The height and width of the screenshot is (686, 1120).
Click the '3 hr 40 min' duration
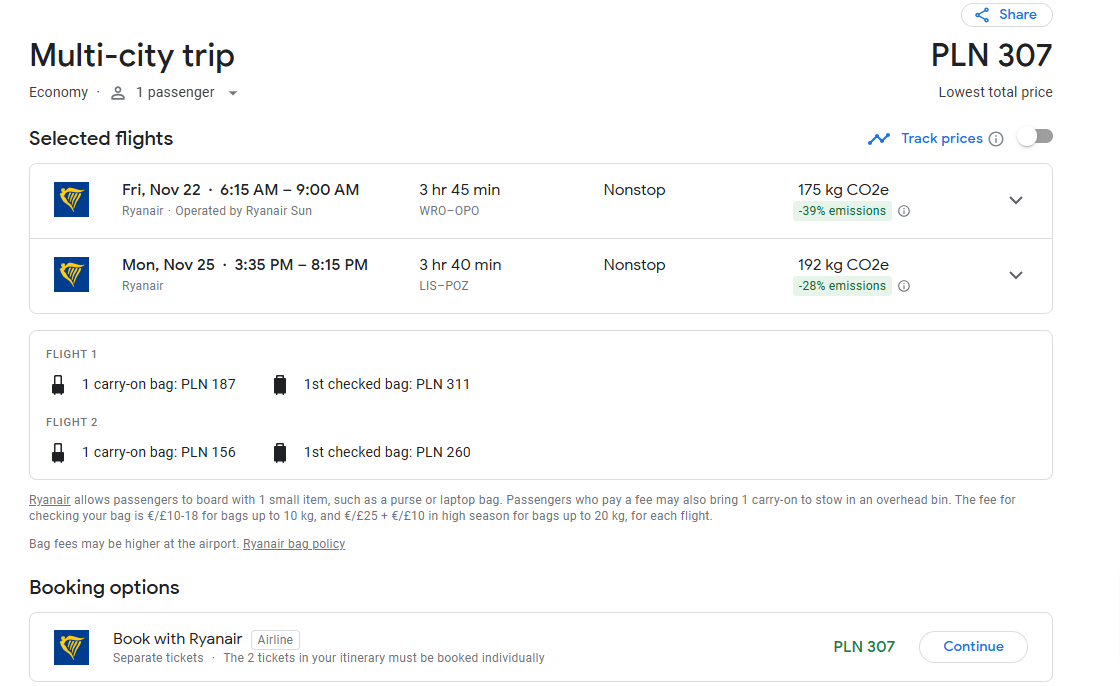click(x=460, y=265)
